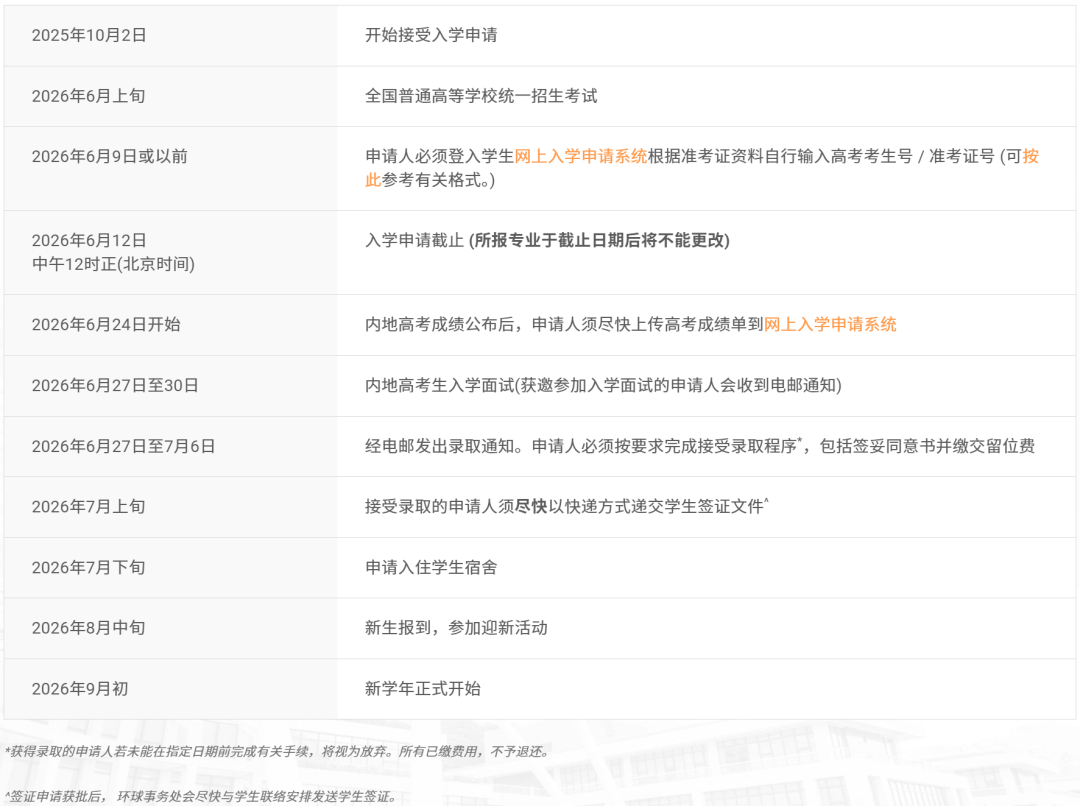
Task: Click the text 中午12时正(北京时间)
Action: coord(113,264)
